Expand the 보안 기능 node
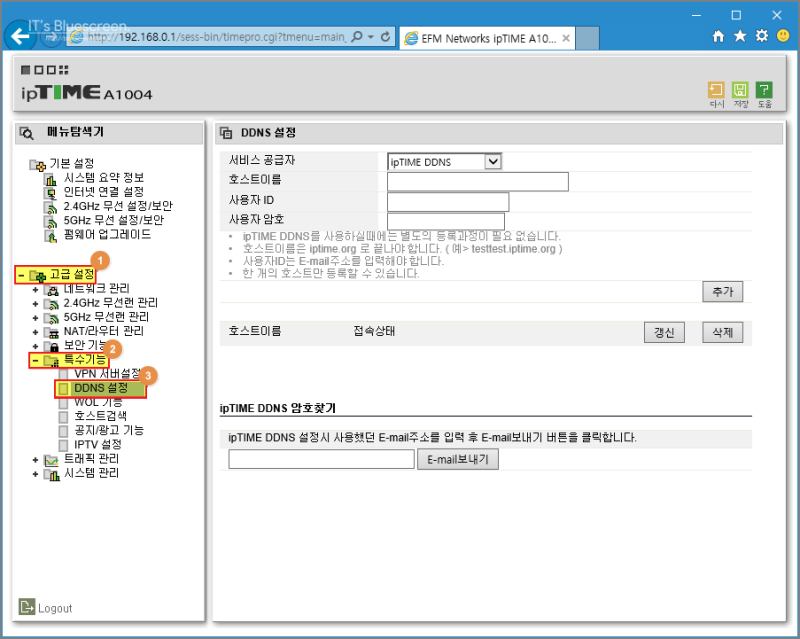 pos(35,347)
